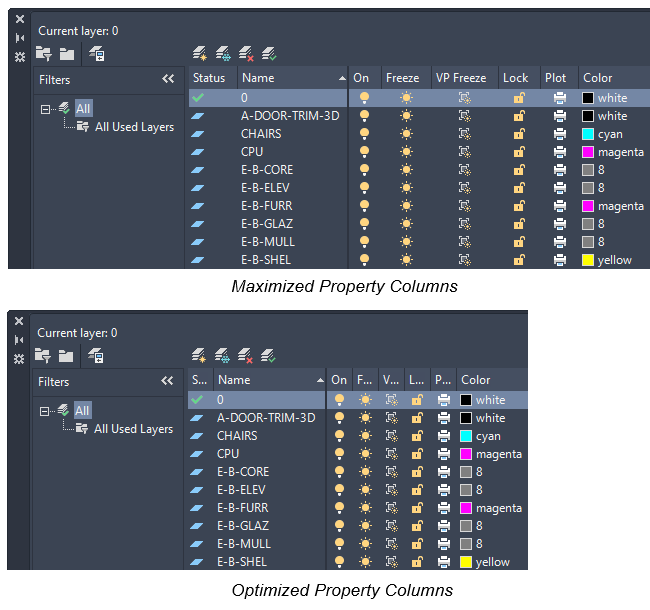This screenshot has width=650, height=610.
Task: Click Plot column header in upper panel
Action: point(559,78)
